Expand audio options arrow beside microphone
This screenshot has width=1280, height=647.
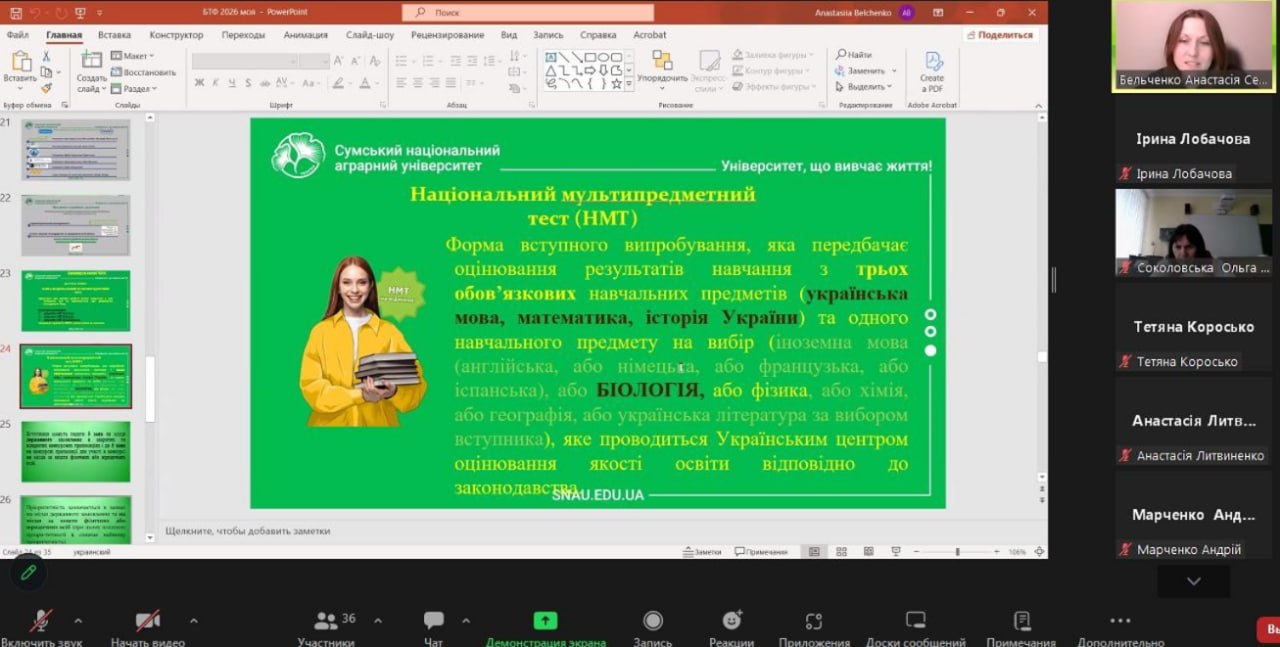[78, 620]
